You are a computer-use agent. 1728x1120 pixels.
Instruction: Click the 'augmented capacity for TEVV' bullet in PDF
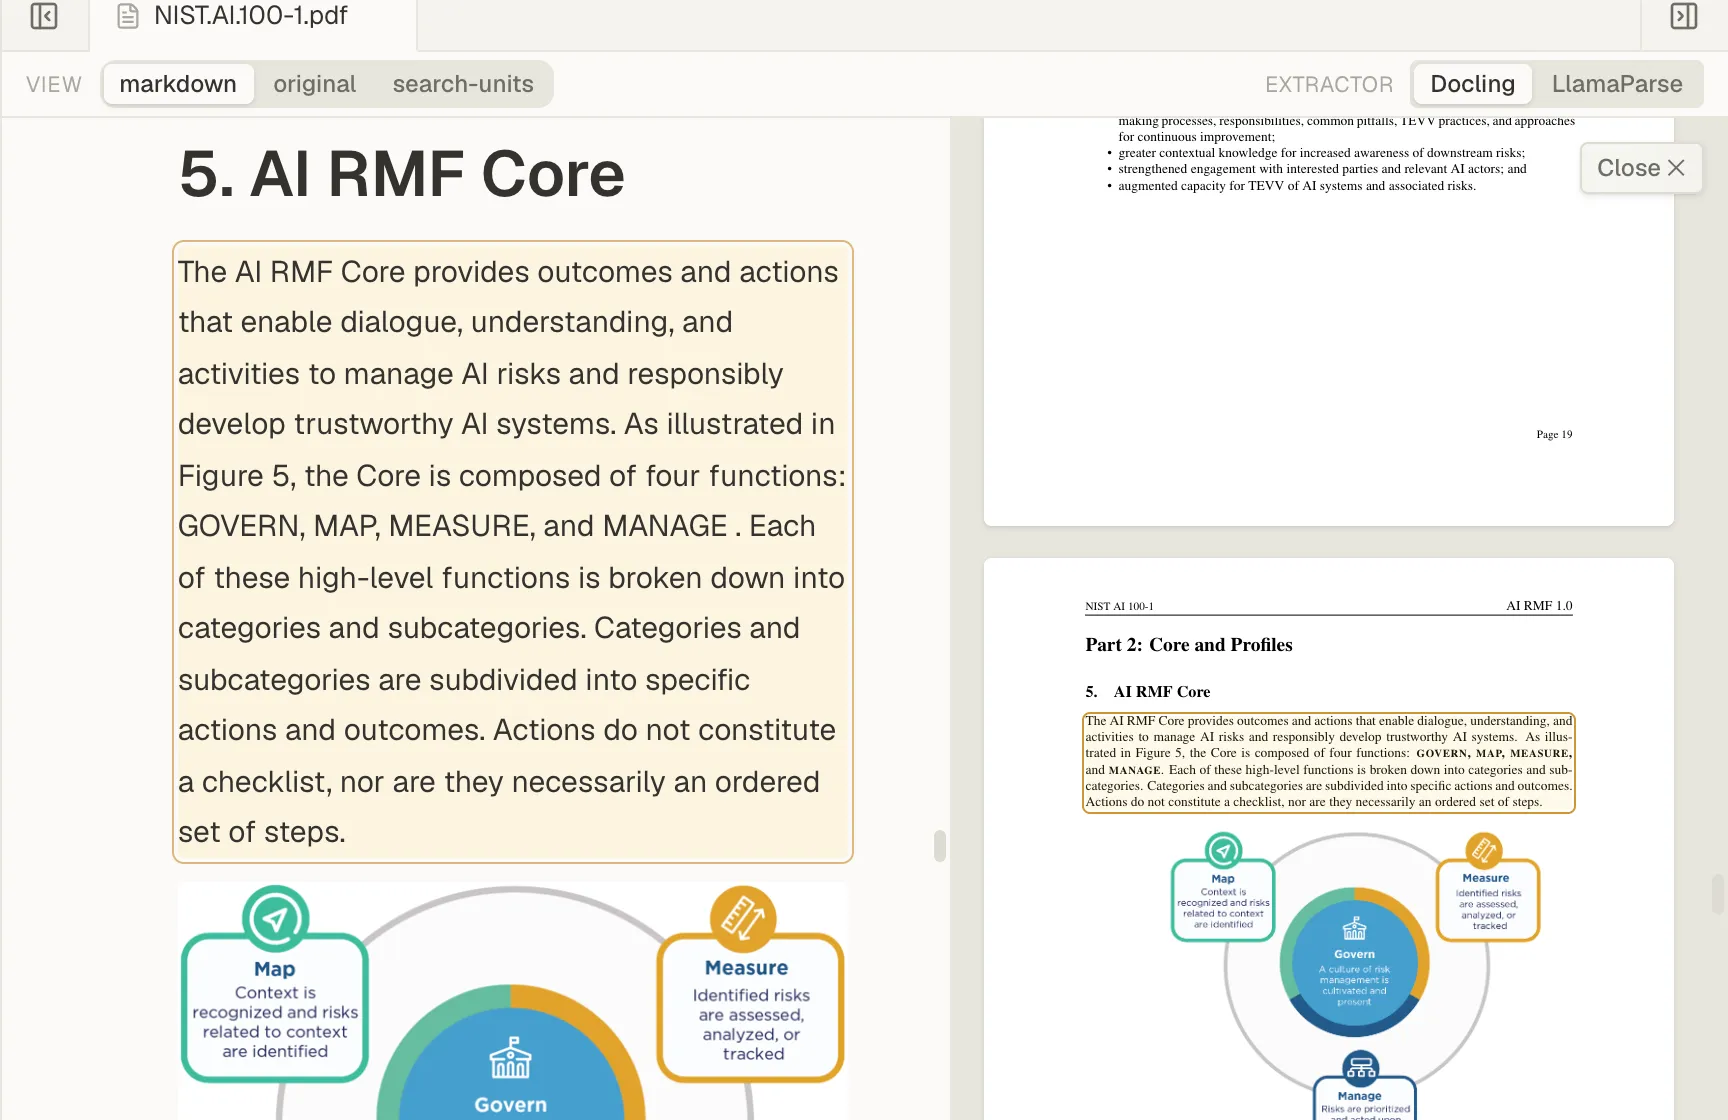point(1297,186)
